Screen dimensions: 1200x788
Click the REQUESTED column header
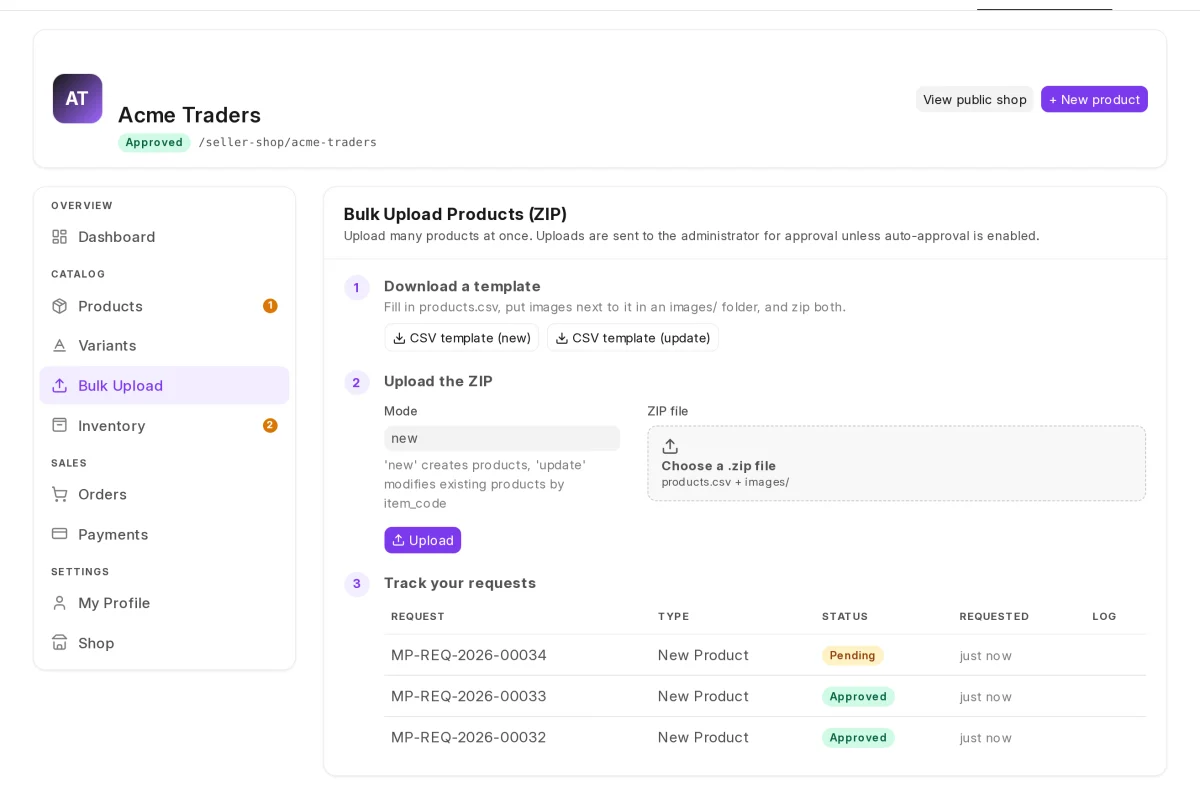[994, 616]
